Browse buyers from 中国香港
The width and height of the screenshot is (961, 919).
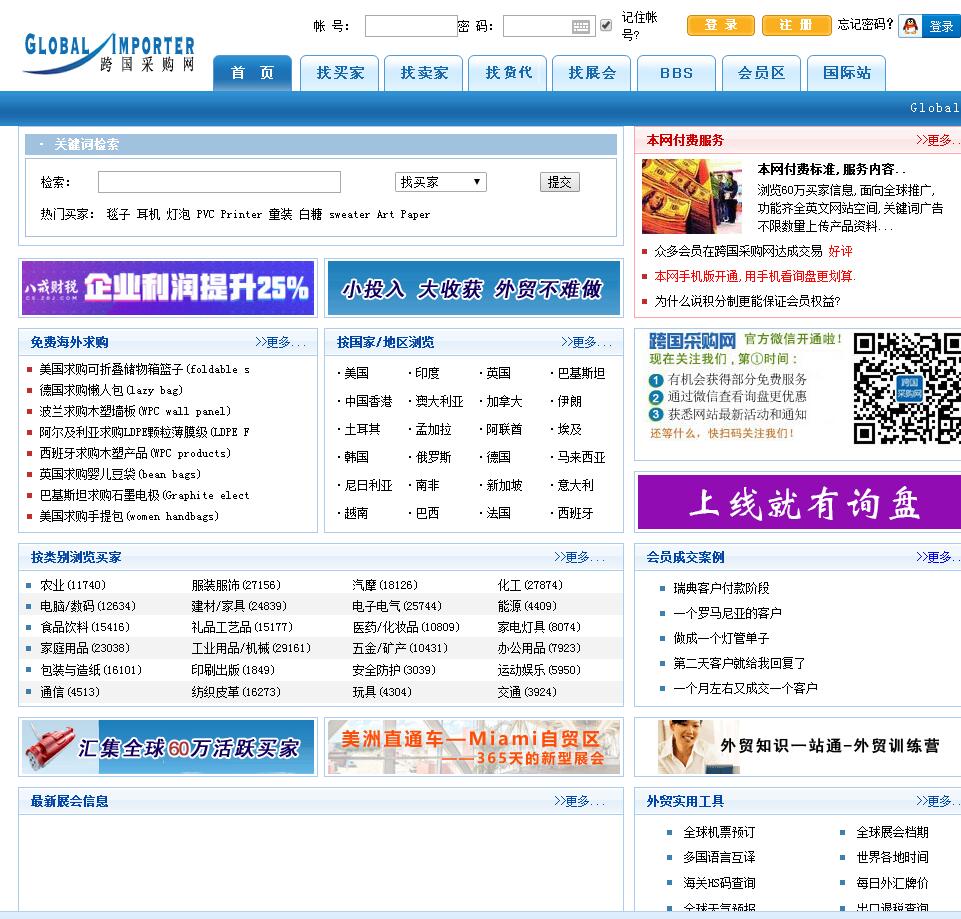(368, 402)
